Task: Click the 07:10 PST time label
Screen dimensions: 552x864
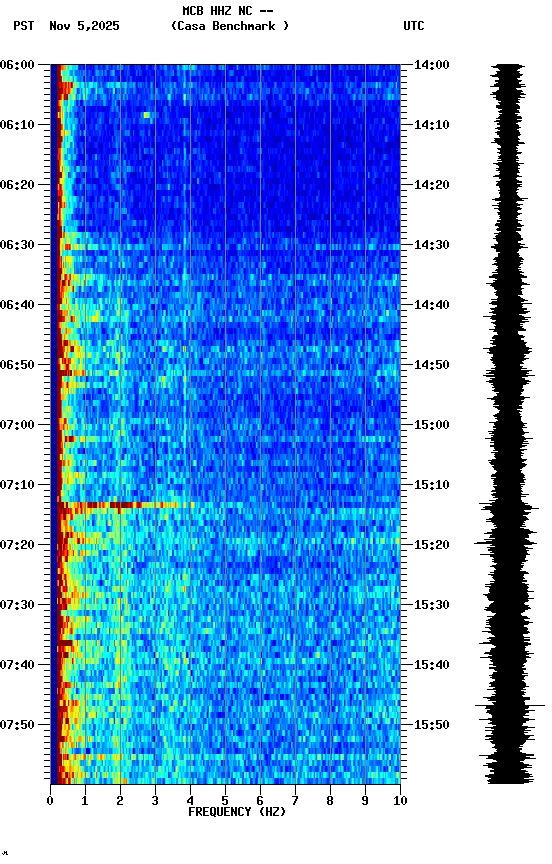Action: [x=17, y=485]
